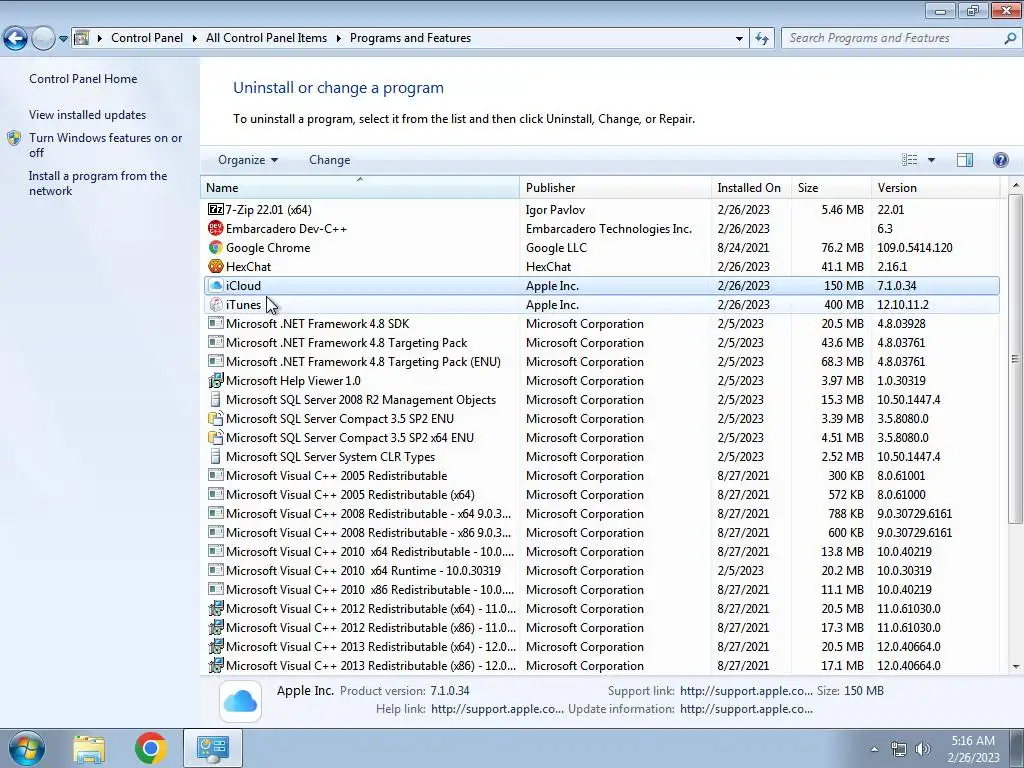Click the Back navigation arrow
The height and width of the screenshot is (768, 1024).
click(15, 39)
